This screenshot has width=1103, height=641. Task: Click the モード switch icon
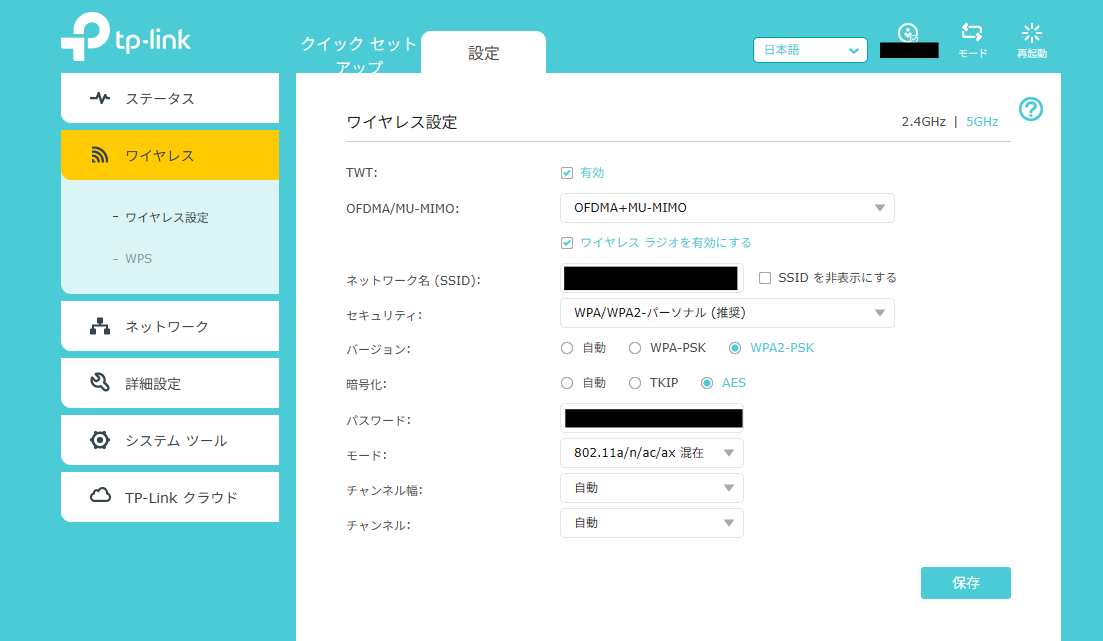click(971, 40)
